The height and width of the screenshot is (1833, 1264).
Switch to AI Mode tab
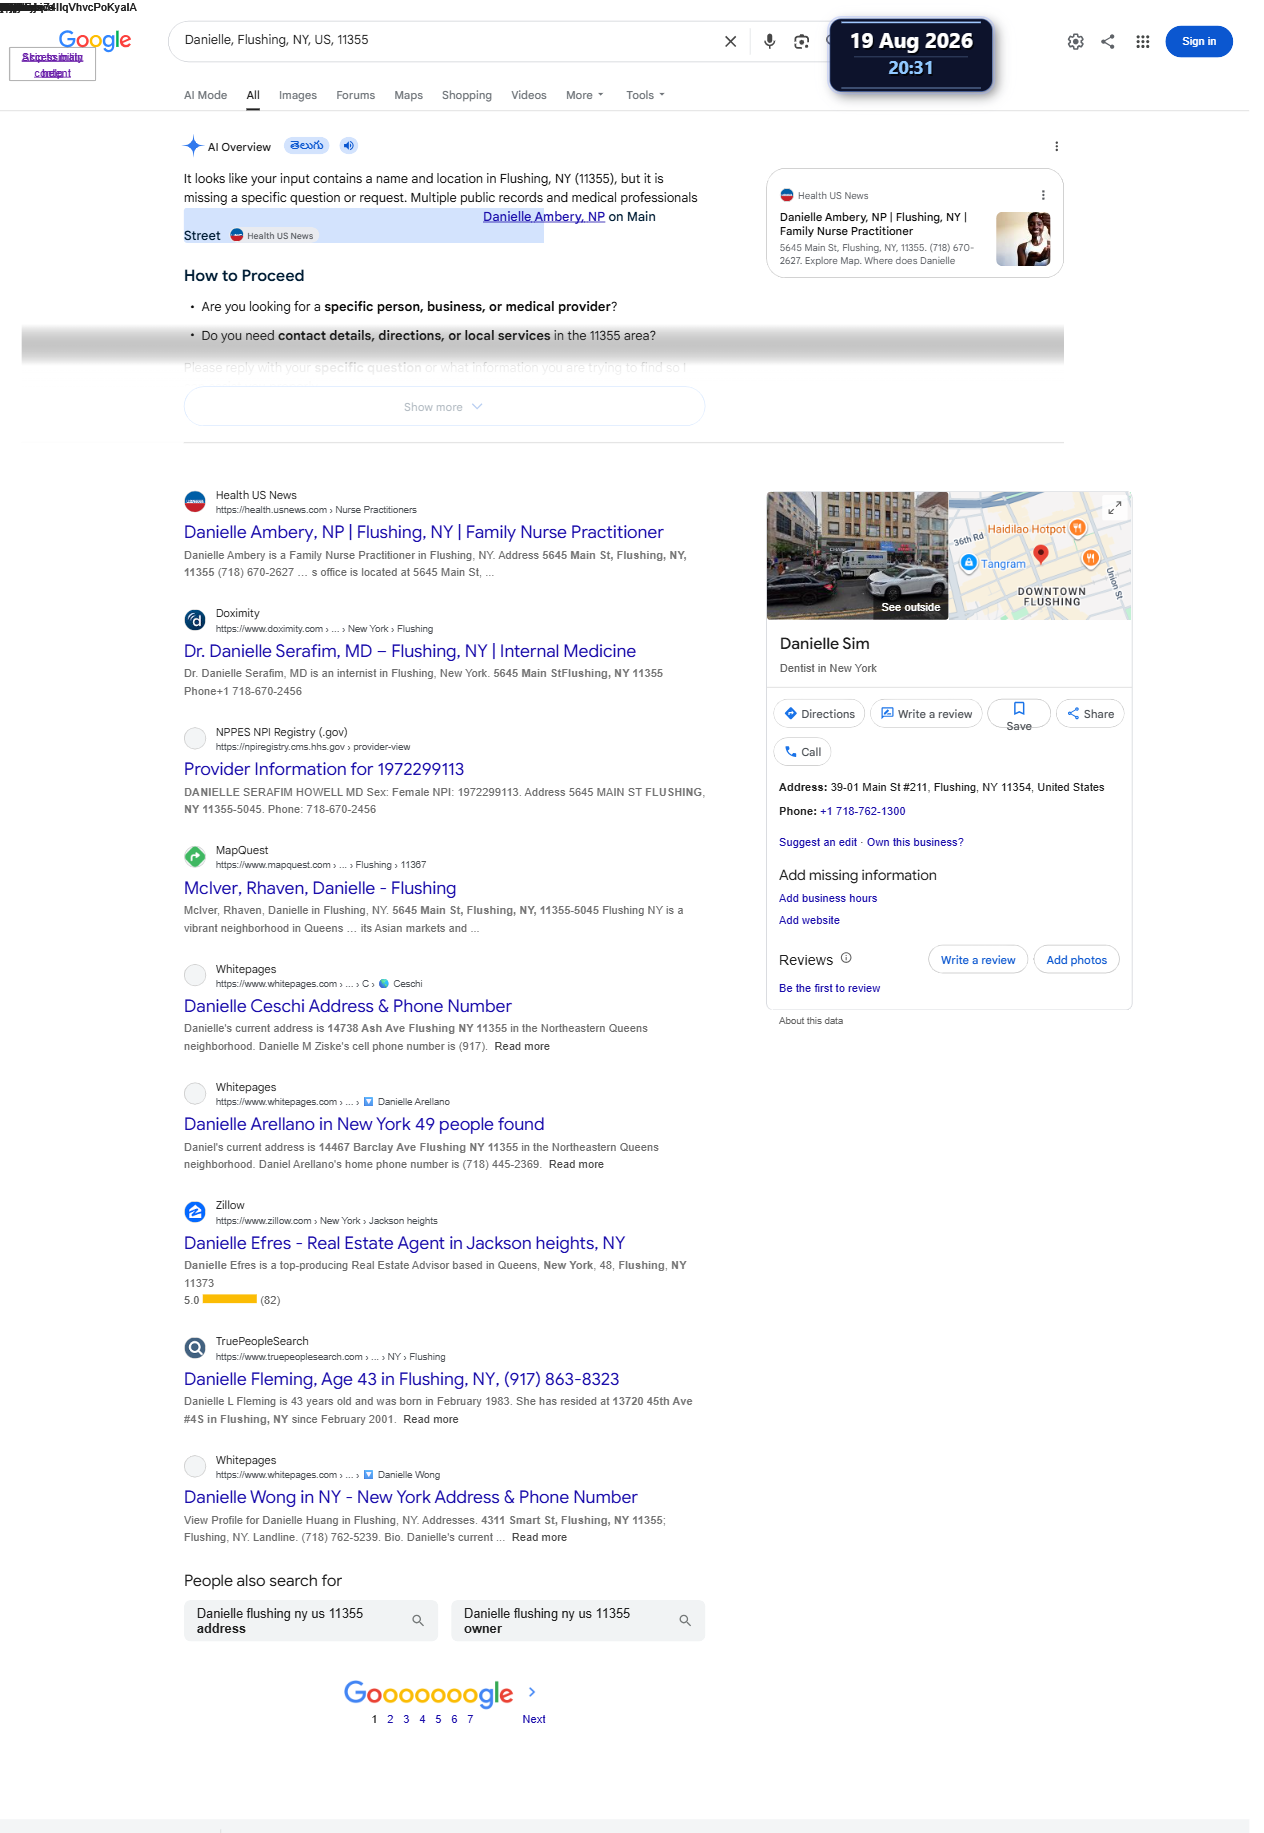point(205,95)
